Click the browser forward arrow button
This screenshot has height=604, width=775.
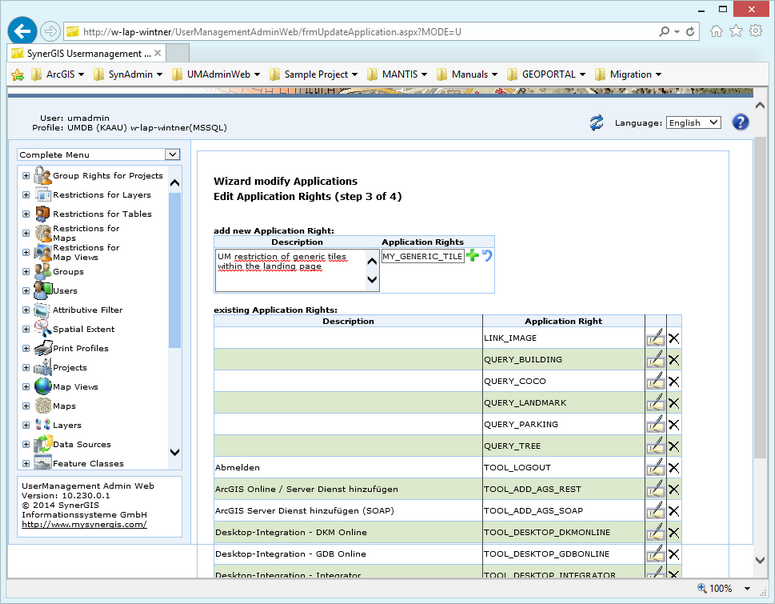coord(50,32)
